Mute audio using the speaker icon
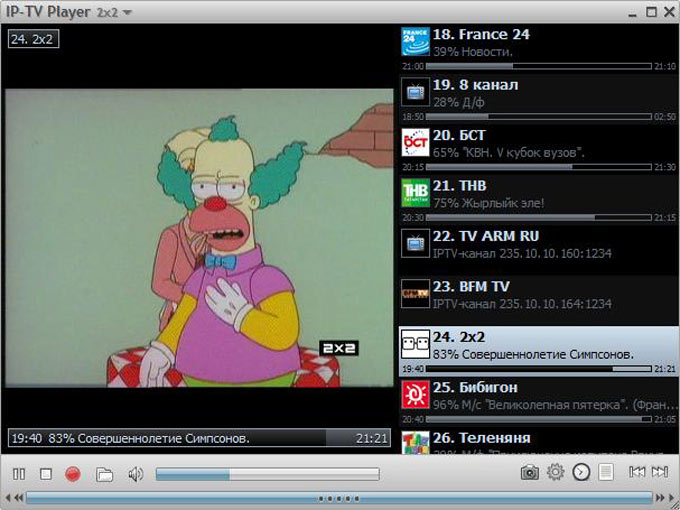The height and width of the screenshot is (510, 680). 135,474
